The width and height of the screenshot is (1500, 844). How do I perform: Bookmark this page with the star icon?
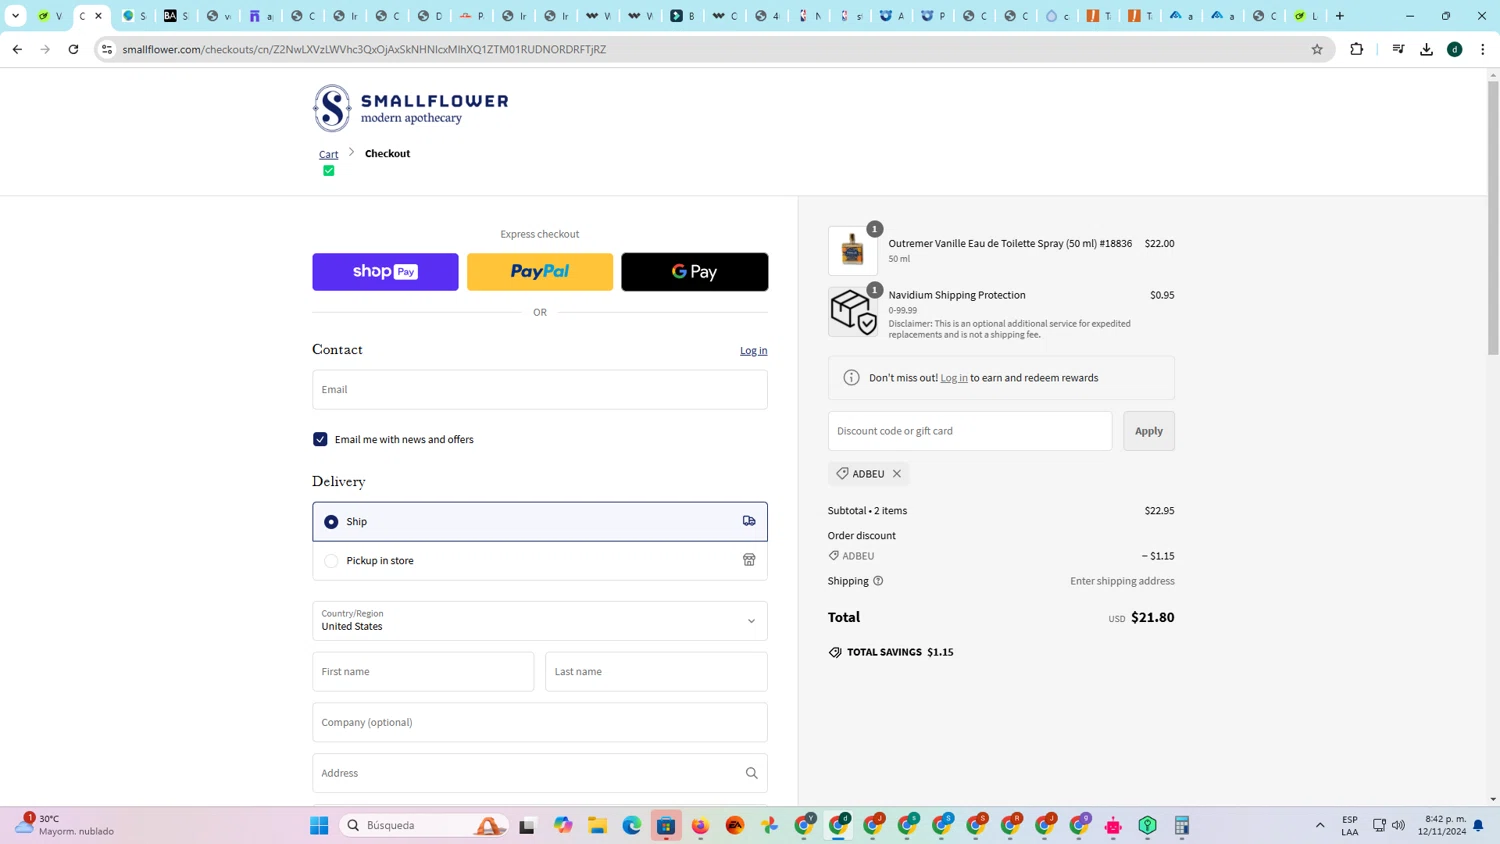pyautogui.click(x=1317, y=49)
